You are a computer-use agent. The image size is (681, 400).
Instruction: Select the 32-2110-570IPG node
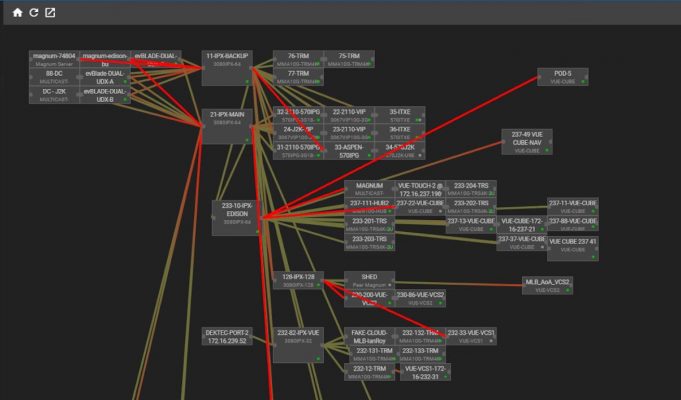(x=298, y=115)
